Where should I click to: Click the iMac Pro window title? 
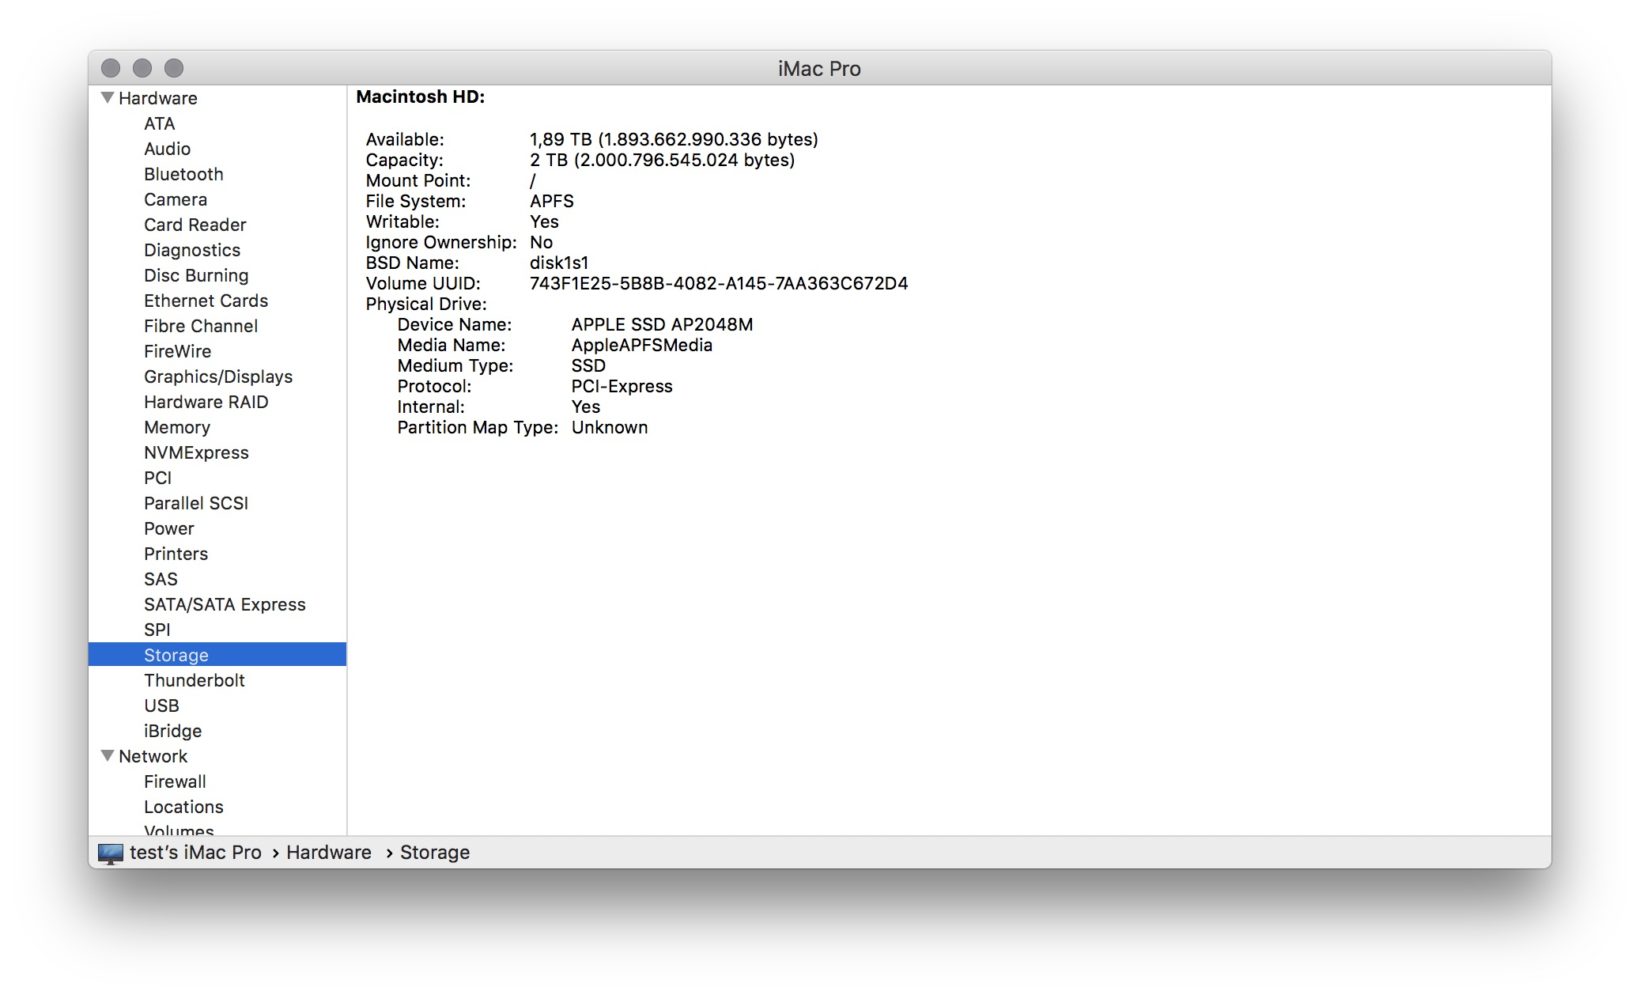pos(820,69)
